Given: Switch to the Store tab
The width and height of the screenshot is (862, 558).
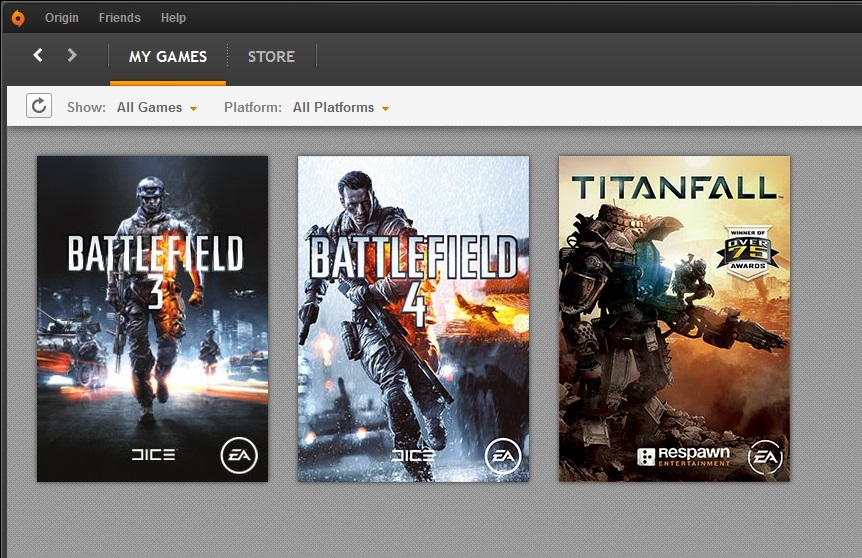Looking at the screenshot, I should pos(271,56).
